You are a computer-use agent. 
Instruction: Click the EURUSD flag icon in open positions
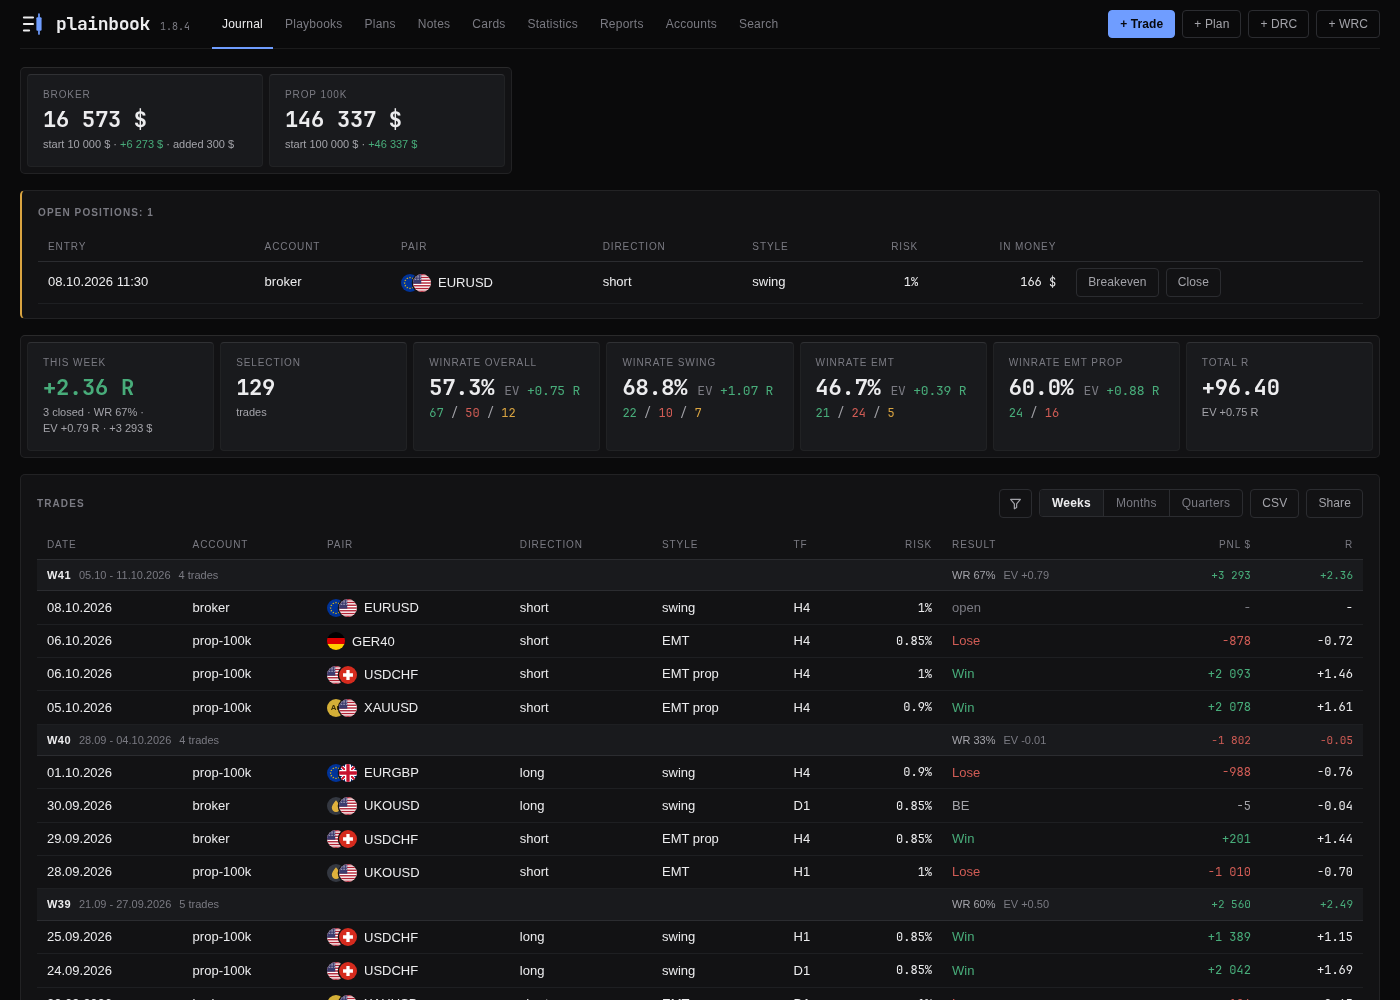click(x=416, y=283)
